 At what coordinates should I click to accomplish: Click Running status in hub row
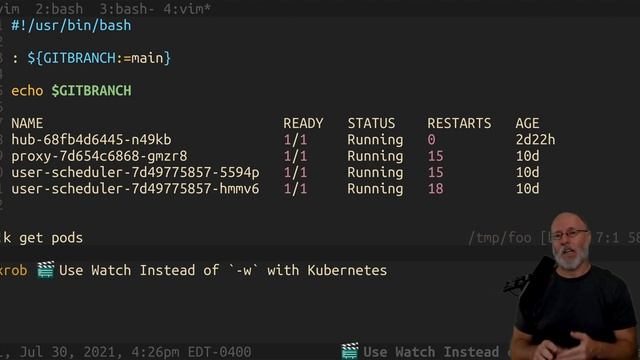(375, 140)
